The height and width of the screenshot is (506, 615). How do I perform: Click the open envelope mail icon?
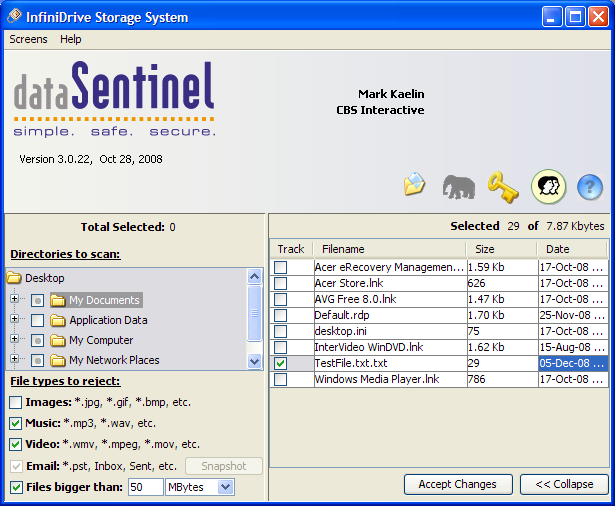[414, 184]
